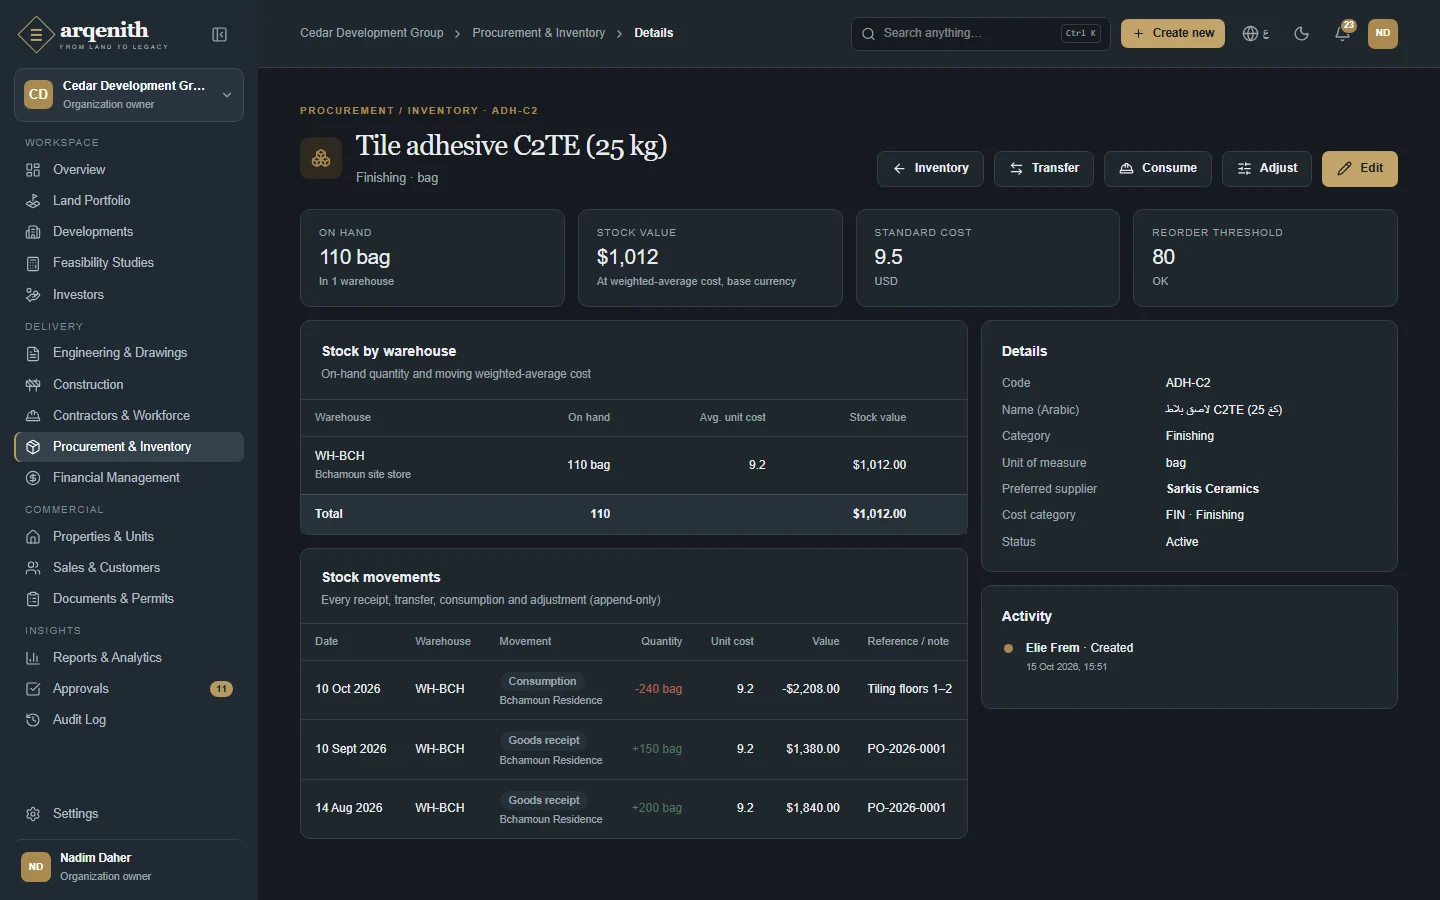Click WH-BCH in Stock by warehouse
This screenshot has height=900, width=1440.
click(x=340, y=456)
